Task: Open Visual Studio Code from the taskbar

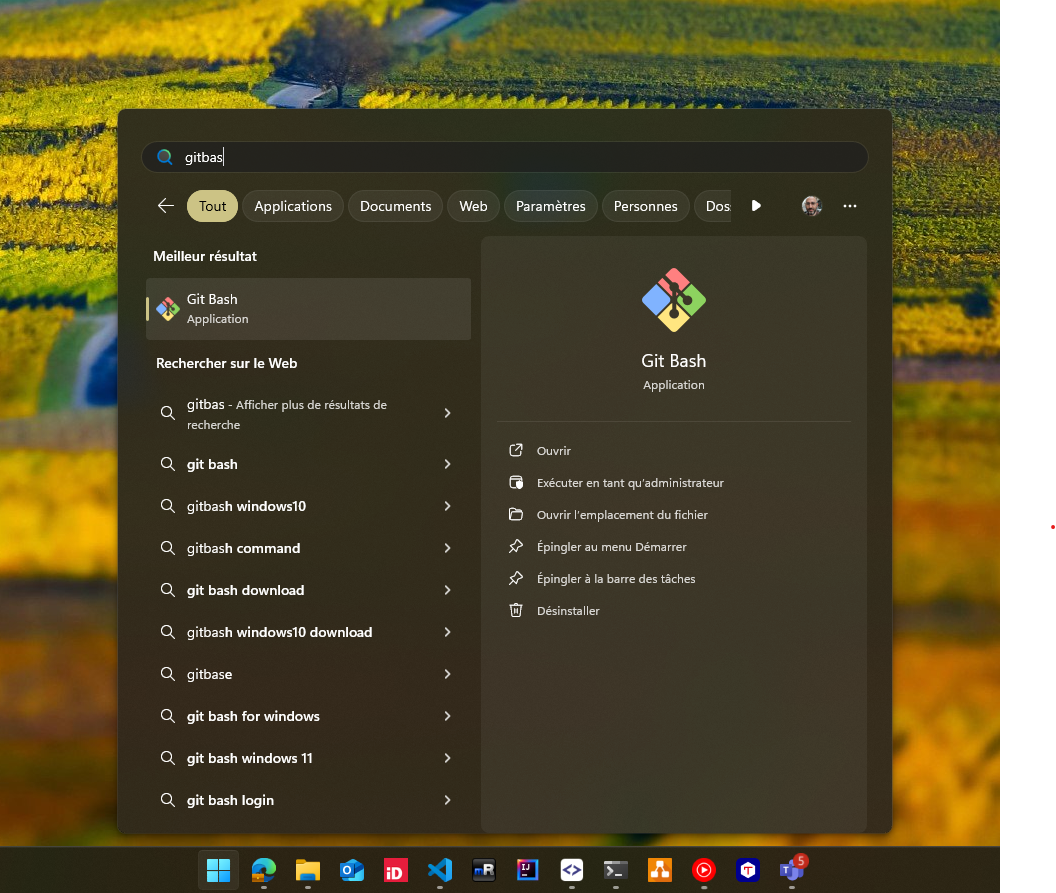Action: click(440, 870)
